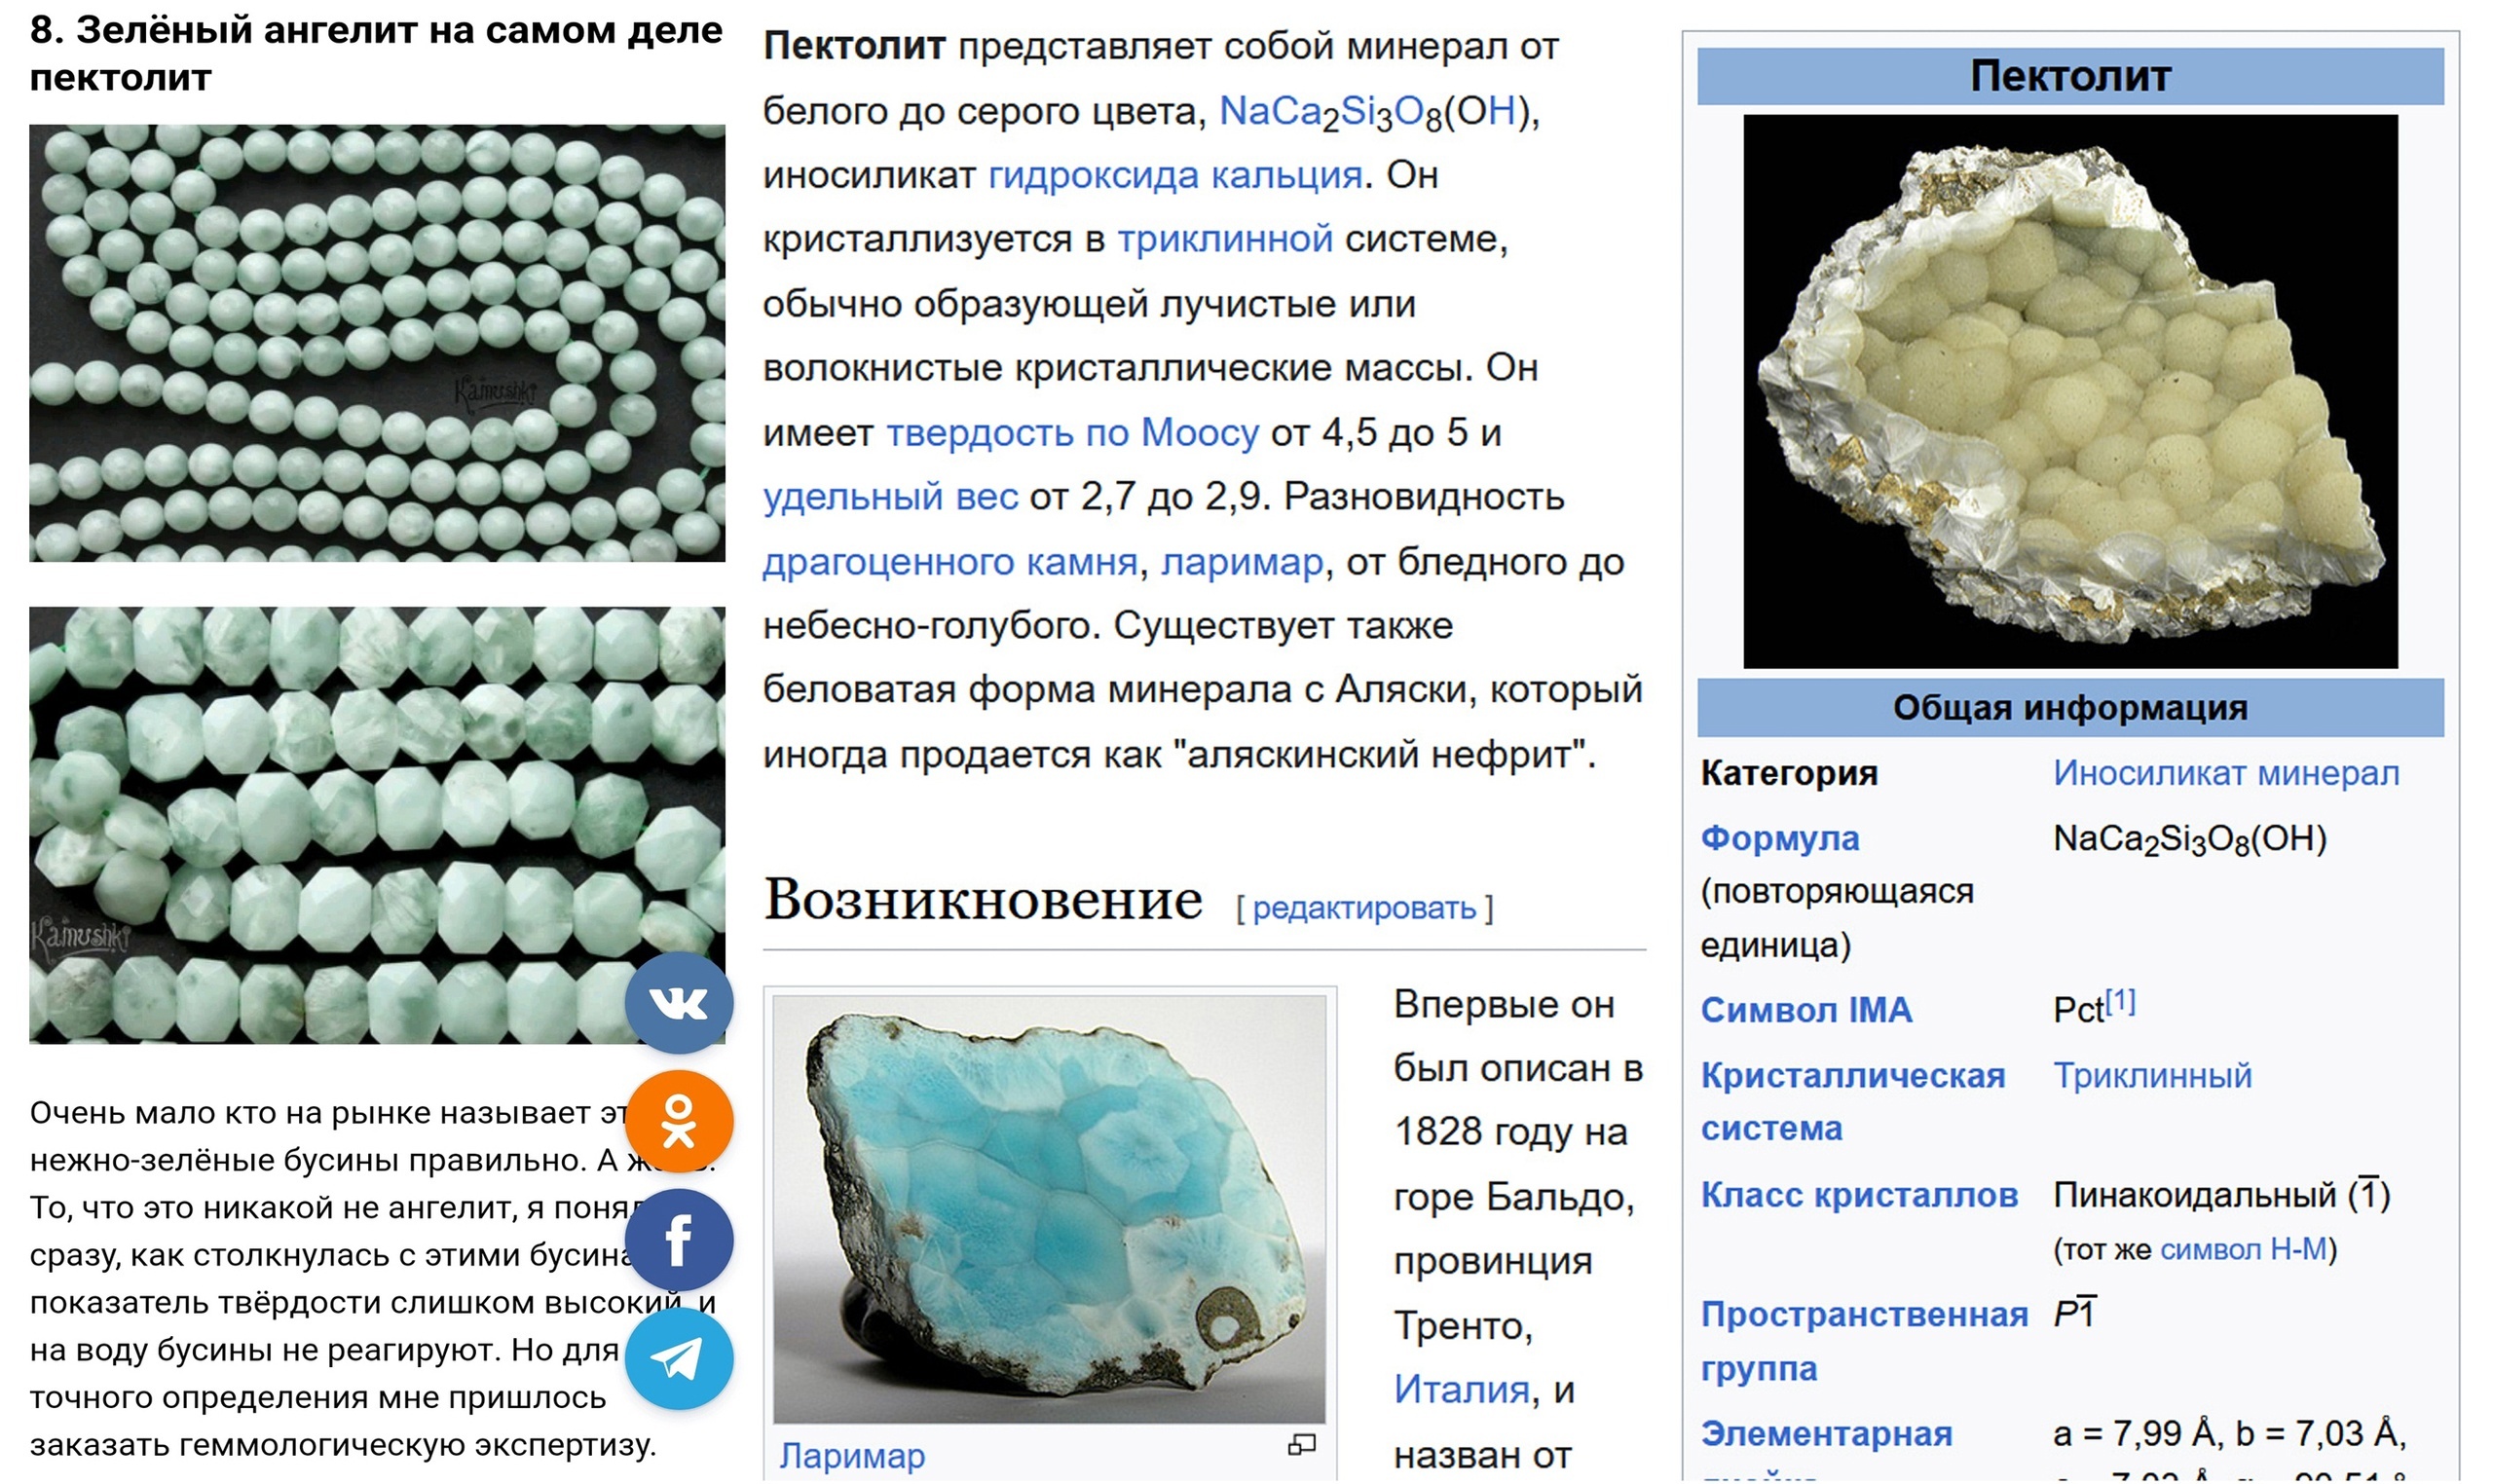Click 'удельный вес' hyperlink
This screenshot has width=2493, height=1484.
[890, 497]
